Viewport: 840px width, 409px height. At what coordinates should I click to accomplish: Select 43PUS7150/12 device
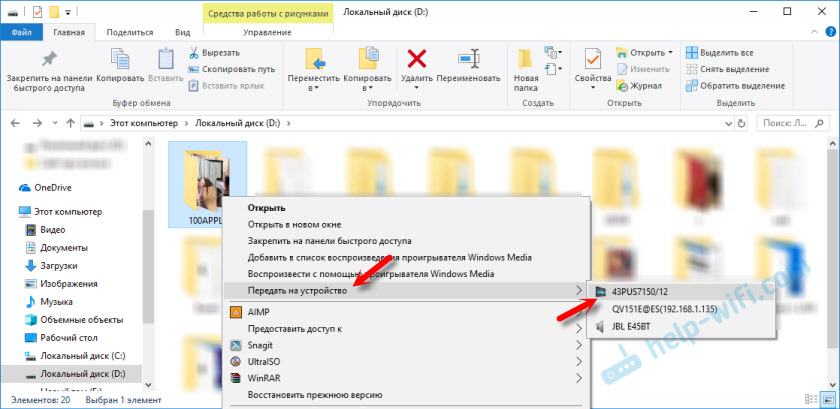(681, 291)
